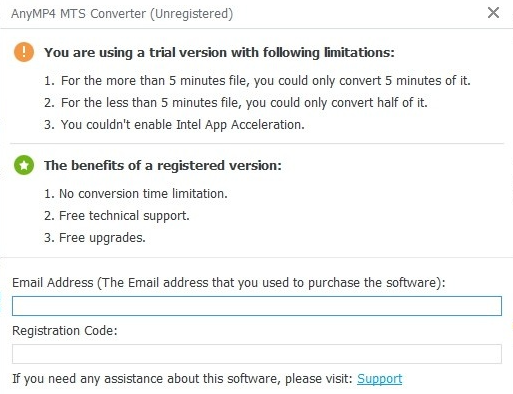513x394 pixels.
Task: Click the orange exclamation warning icon
Action: 24,52
